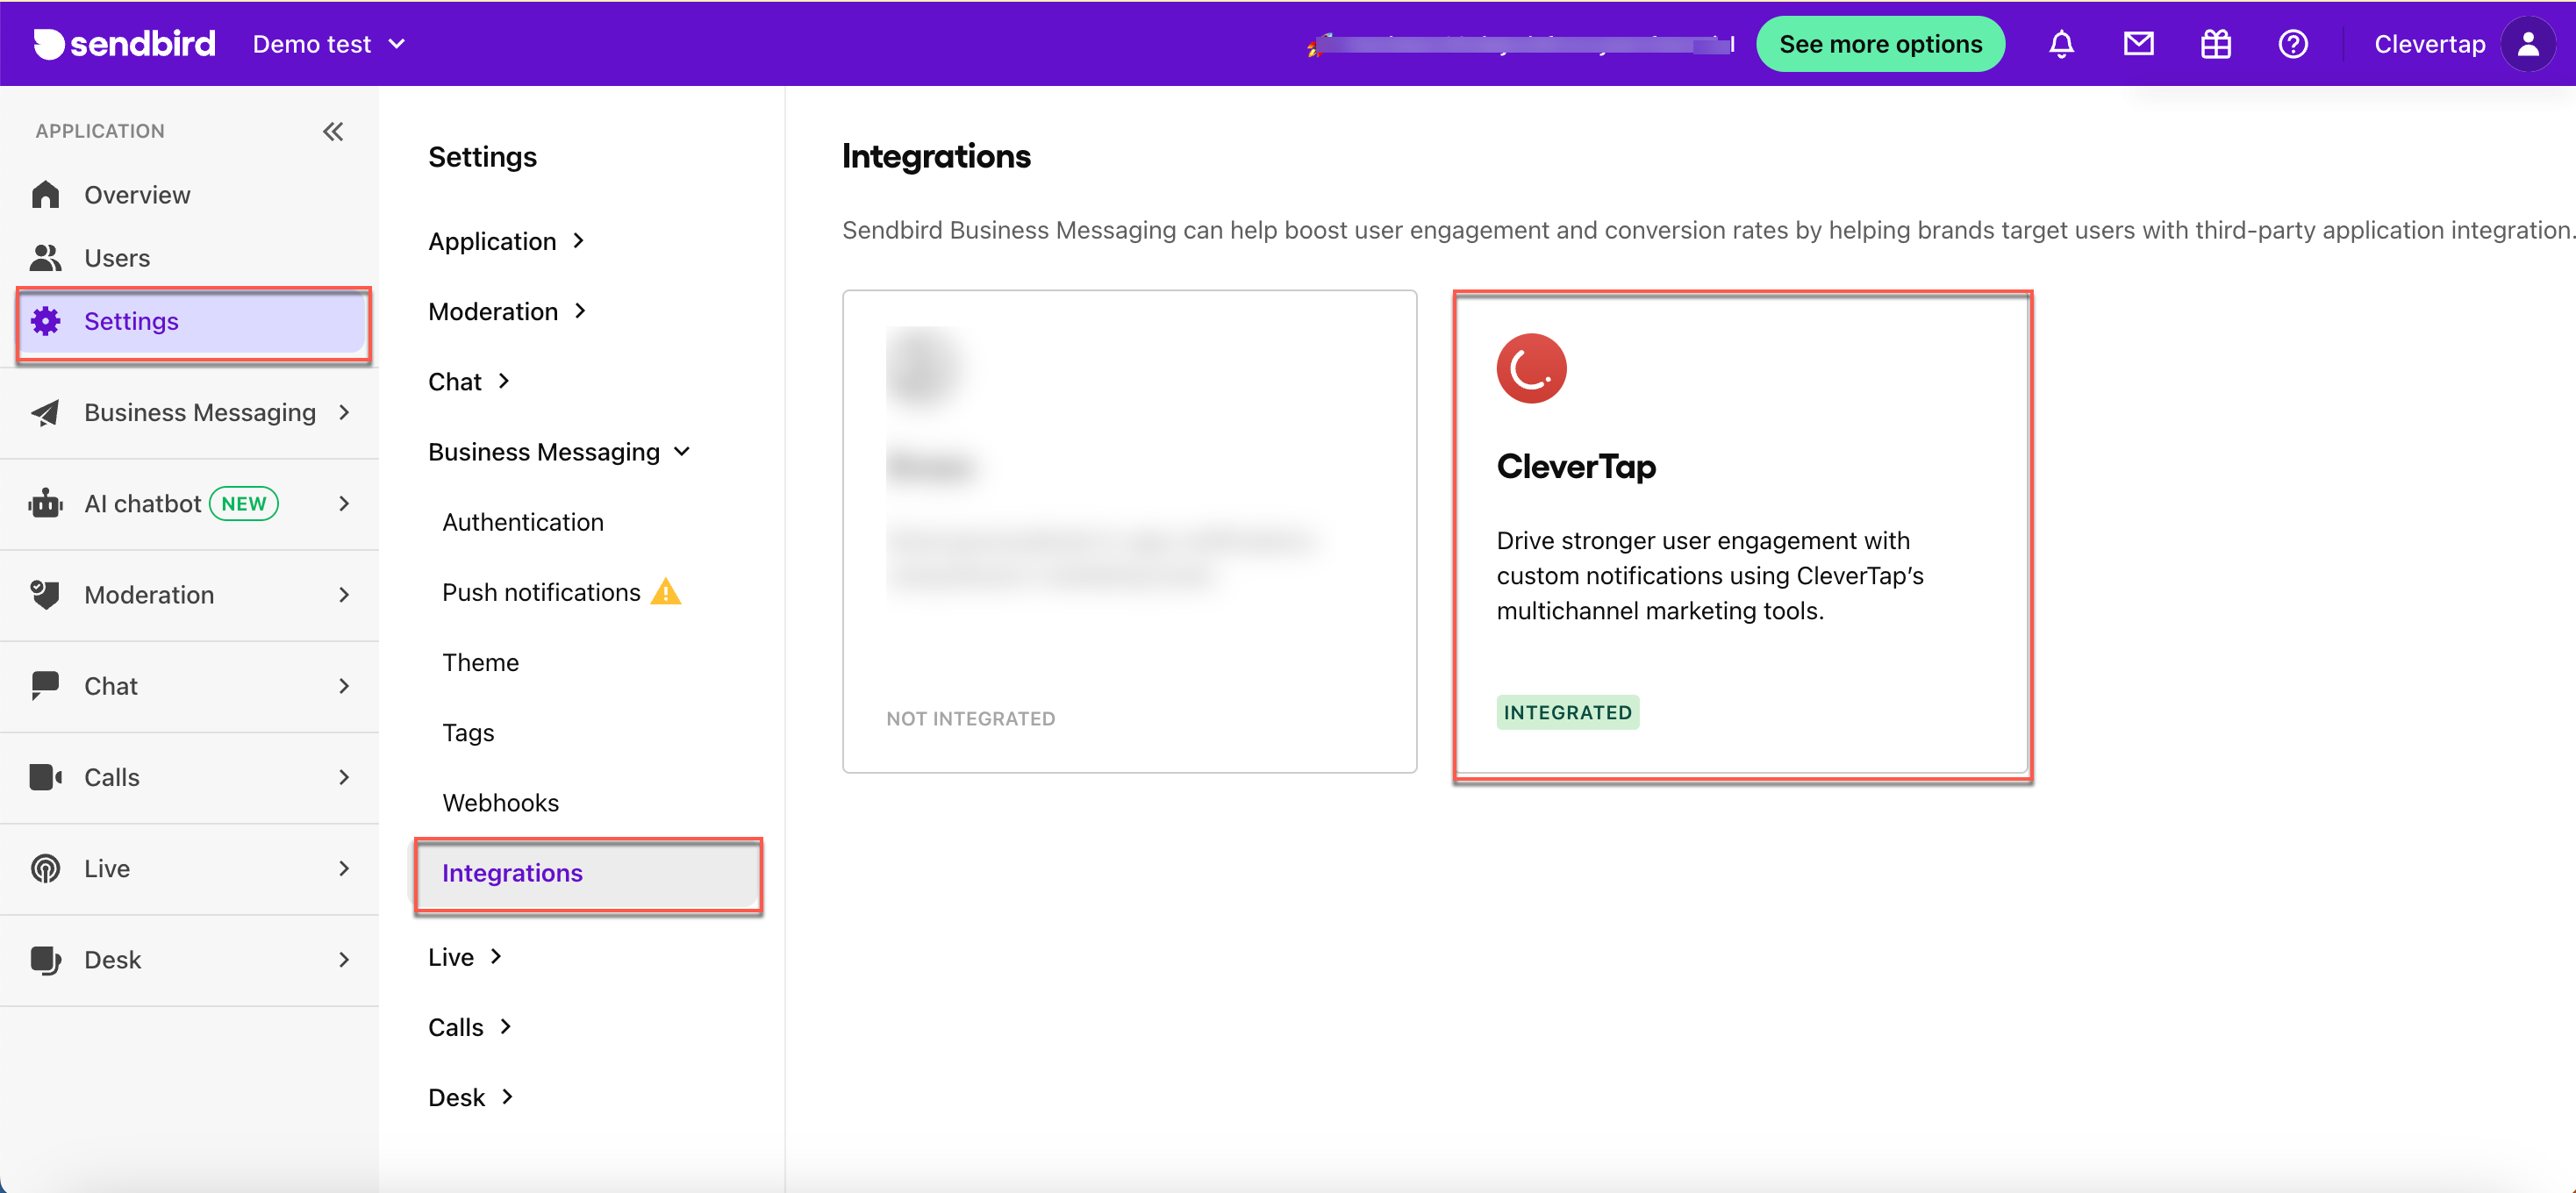
Task: Go to the Overview page
Action: [x=190, y=194]
